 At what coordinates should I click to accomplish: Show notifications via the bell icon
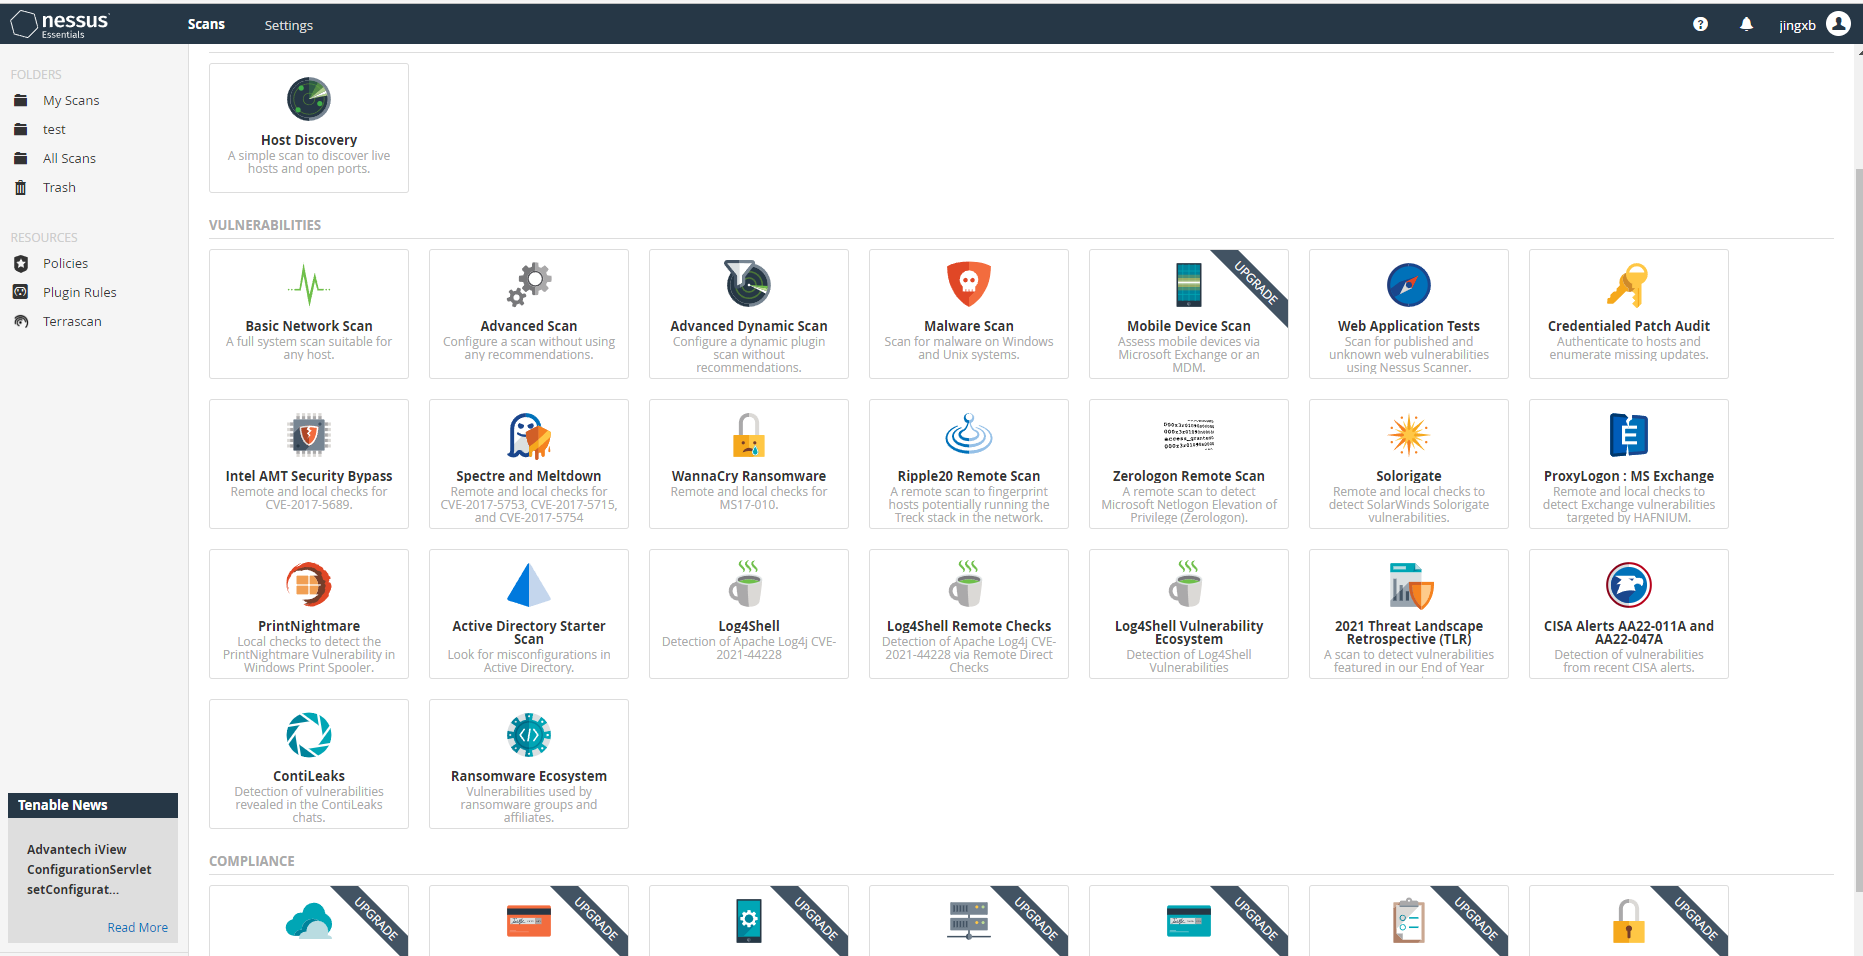click(1746, 25)
